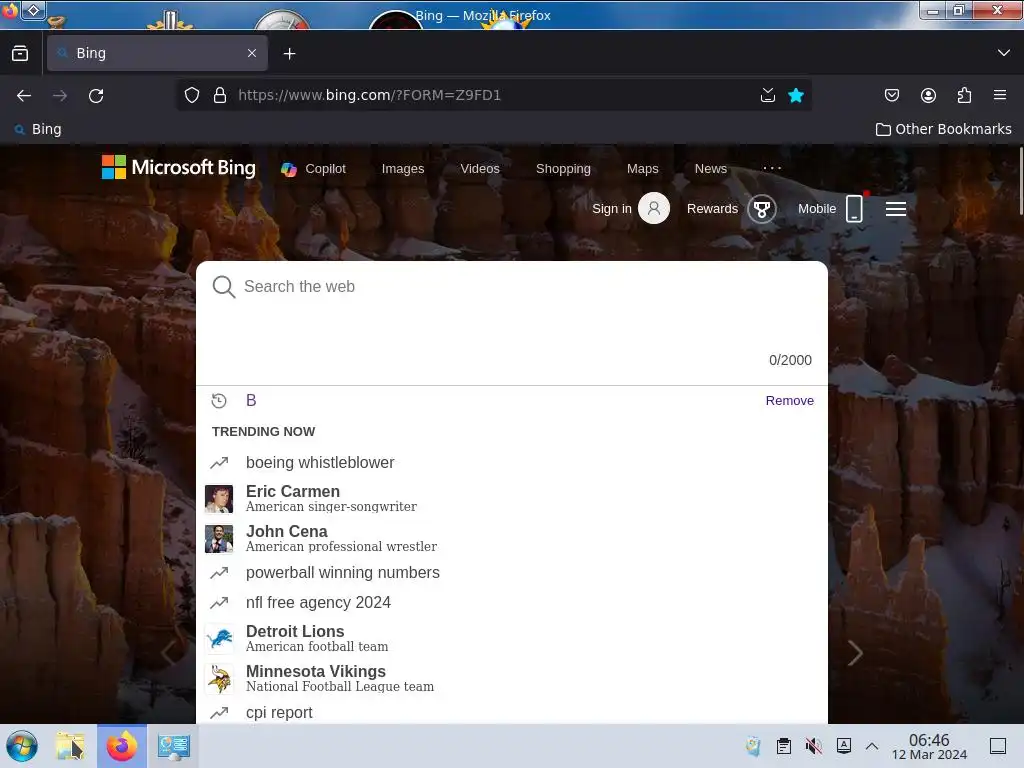Select the Minnesota Vikings suggestion
Viewport: 1024px width, 768px height.
(512, 678)
